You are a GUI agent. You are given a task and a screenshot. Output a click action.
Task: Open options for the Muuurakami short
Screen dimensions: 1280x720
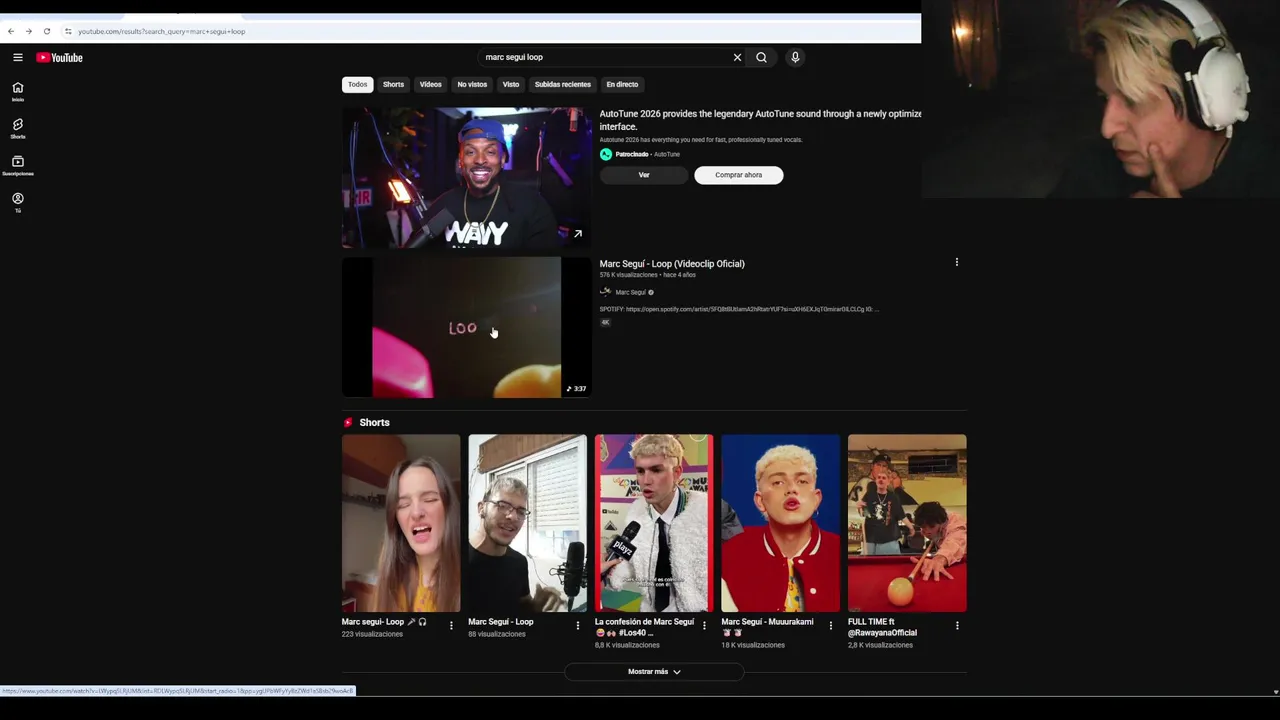[830, 626]
